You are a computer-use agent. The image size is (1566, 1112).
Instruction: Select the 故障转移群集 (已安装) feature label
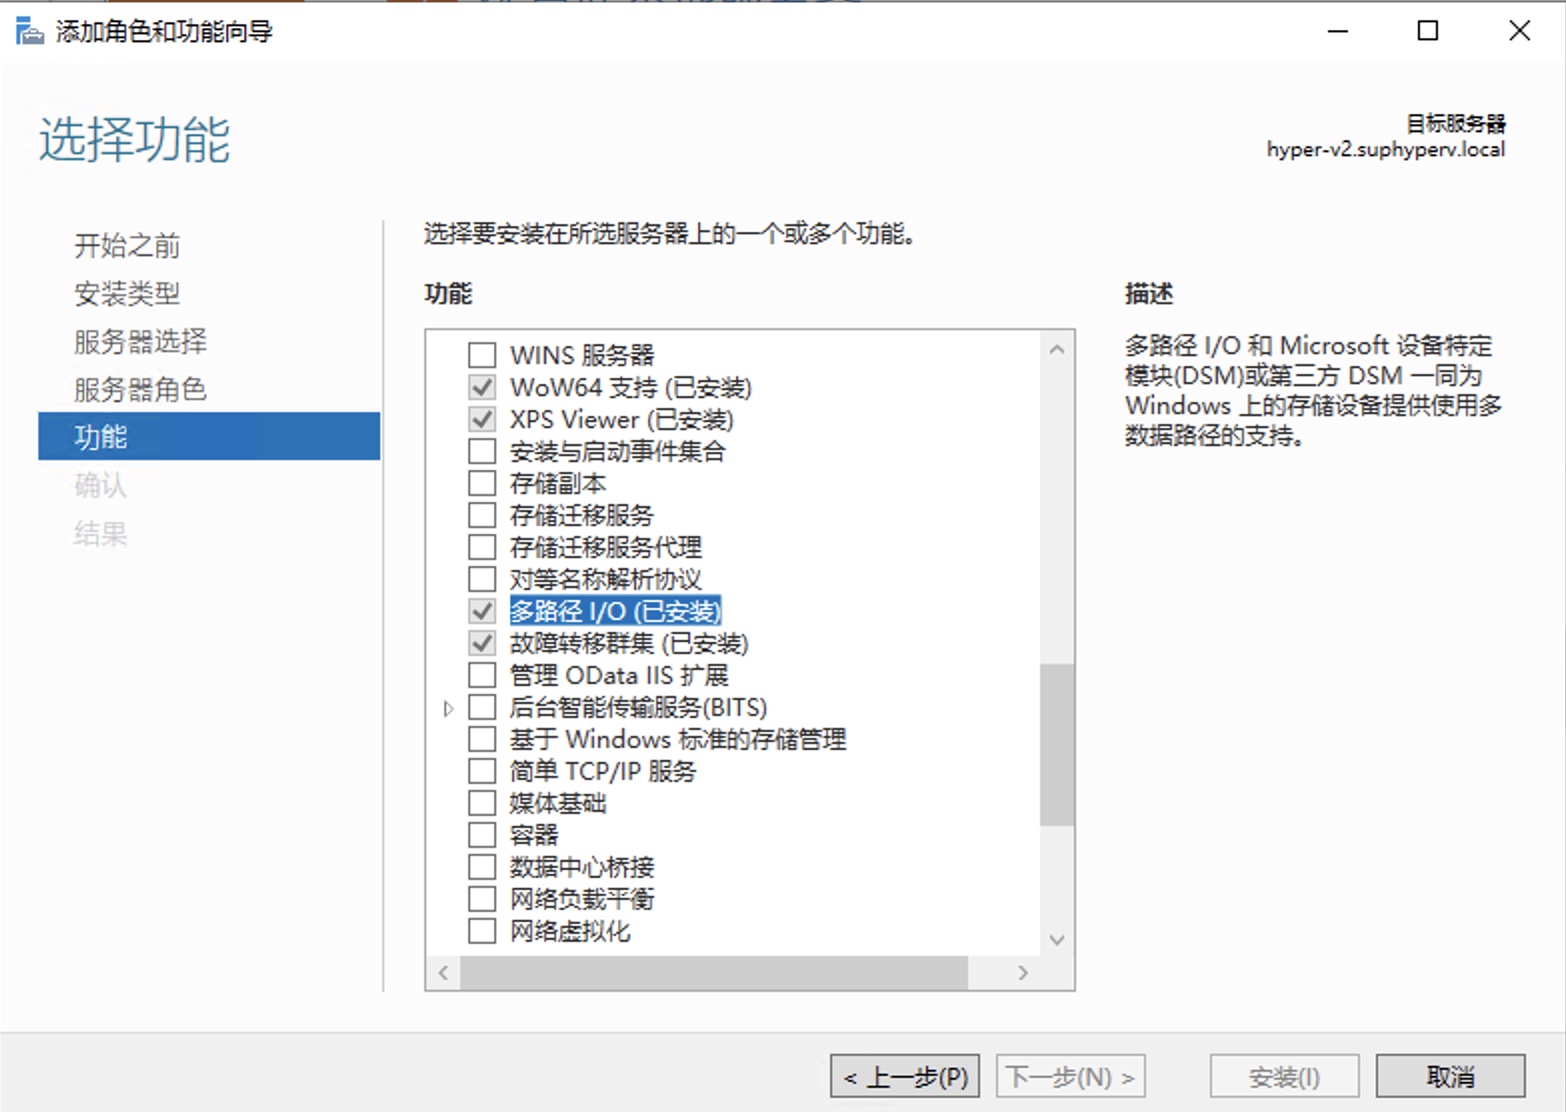629,643
